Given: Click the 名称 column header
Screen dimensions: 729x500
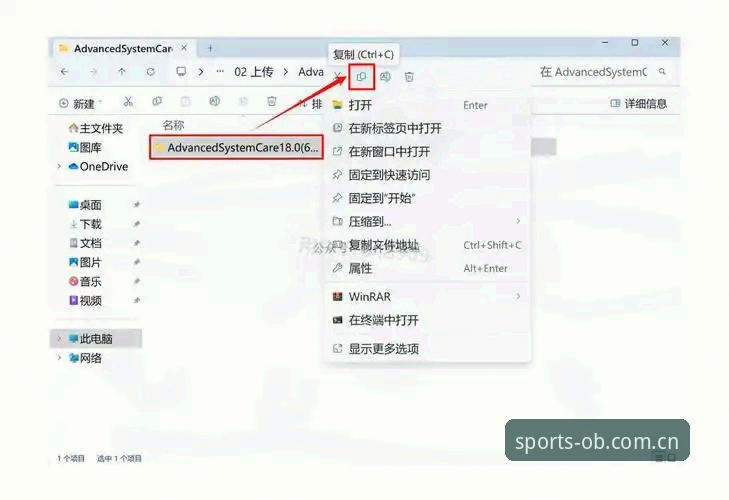Looking at the screenshot, I should pyautogui.click(x=173, y=125).
